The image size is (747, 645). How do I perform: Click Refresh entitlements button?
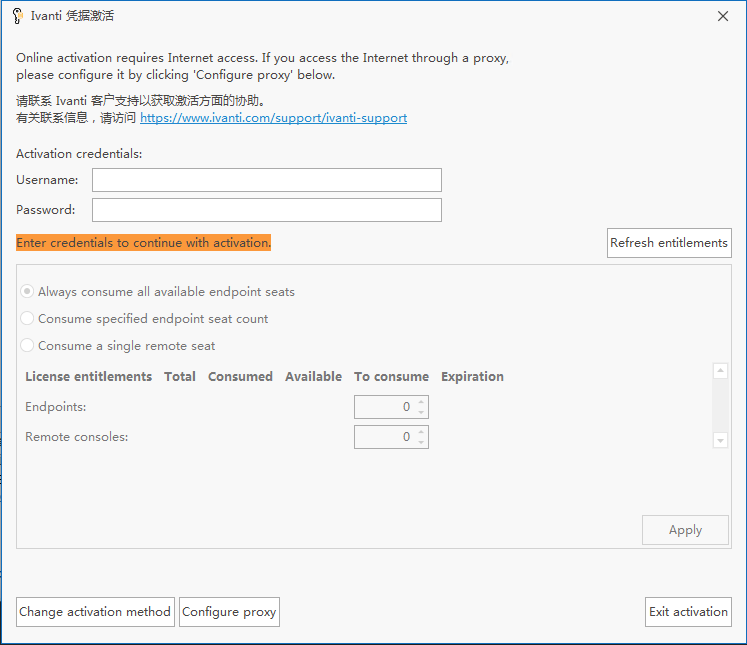pyautogui.click(x=669, y=243)
